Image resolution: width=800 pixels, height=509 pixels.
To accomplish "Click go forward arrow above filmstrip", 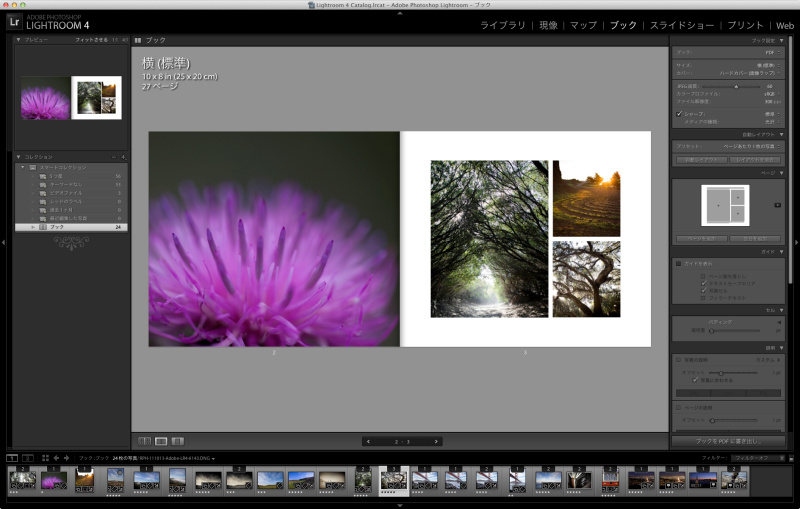I will pyautogui.click(x=66, y=458).
